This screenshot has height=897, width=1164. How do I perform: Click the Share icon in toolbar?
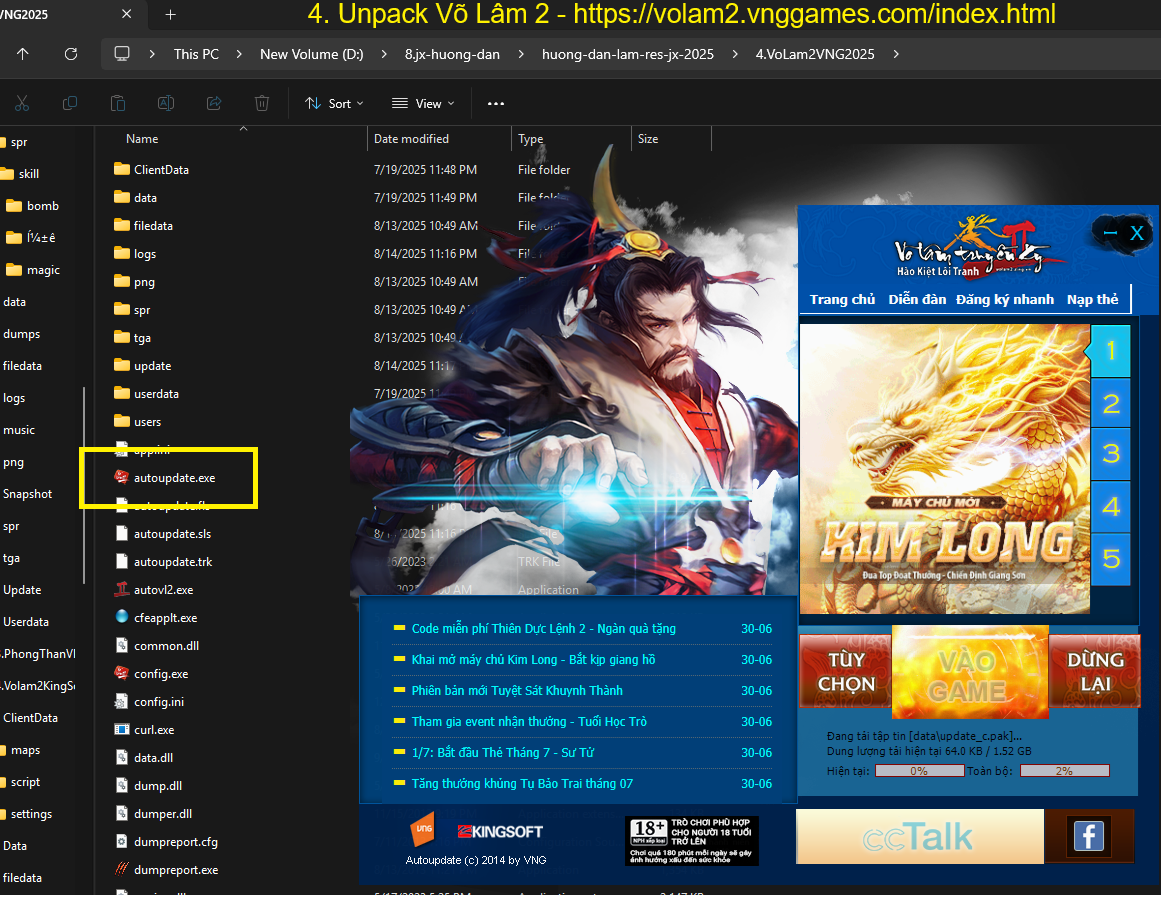pos(214,103)
